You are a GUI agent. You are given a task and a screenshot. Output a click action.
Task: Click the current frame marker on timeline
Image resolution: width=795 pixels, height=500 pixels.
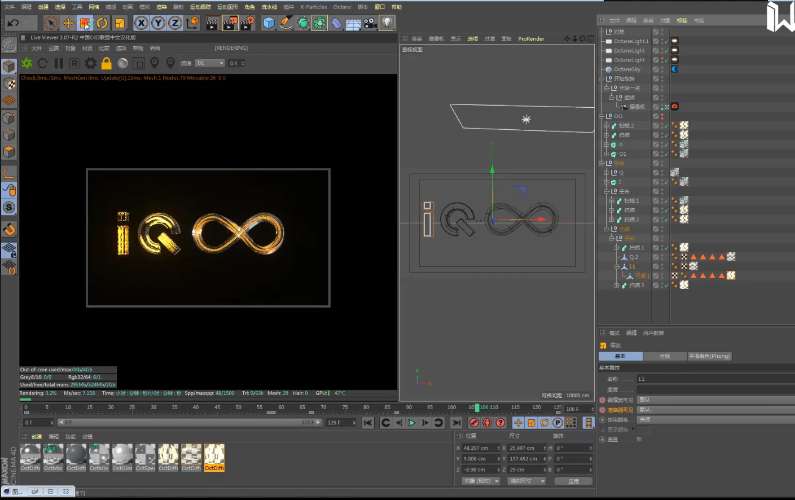[477, 408]
